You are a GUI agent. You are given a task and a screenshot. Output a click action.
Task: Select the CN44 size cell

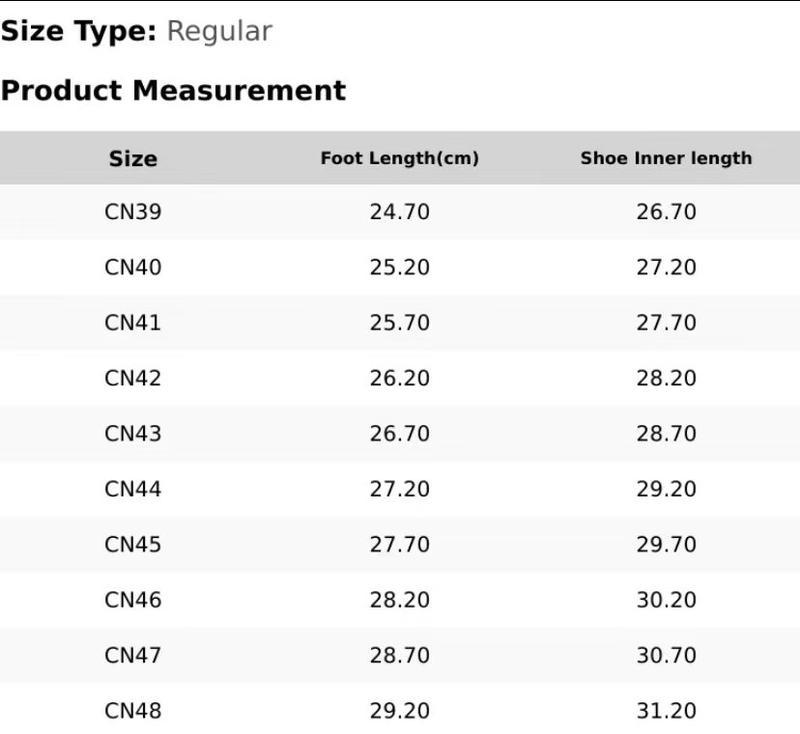(x=133, y=489)
